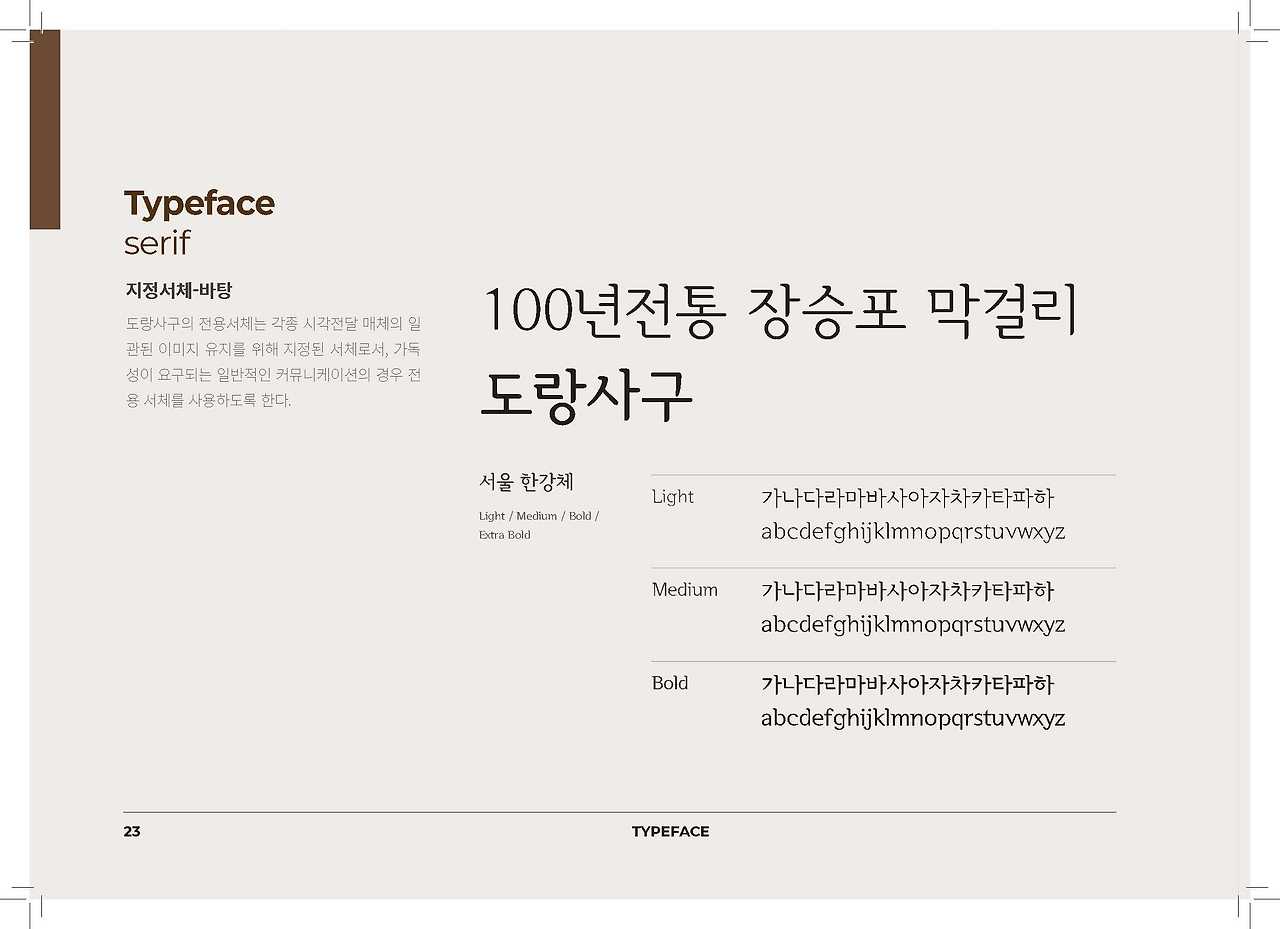Click the "Bold" weight row label
The image size is (1280, 929).
pyautogui.click(x=670, y=683)
